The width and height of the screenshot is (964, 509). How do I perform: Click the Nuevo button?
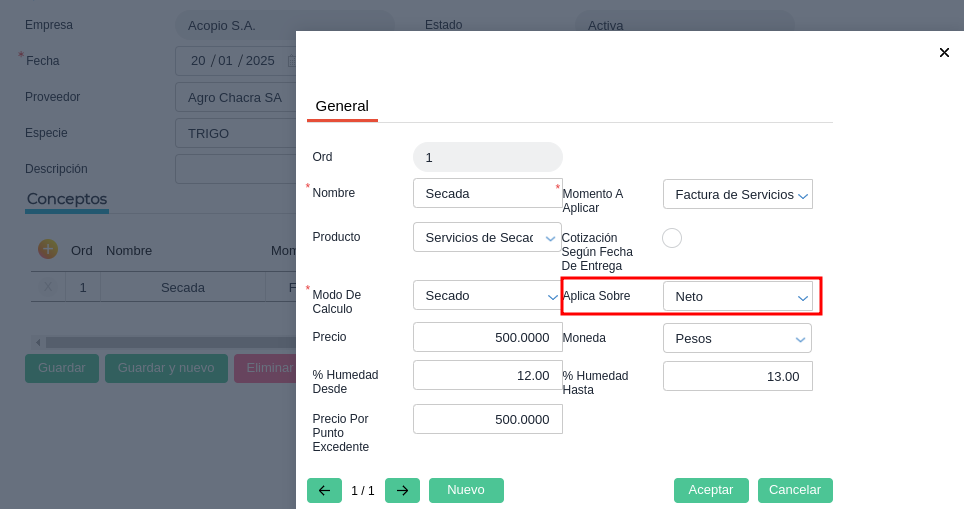click(x=466, y=490)
